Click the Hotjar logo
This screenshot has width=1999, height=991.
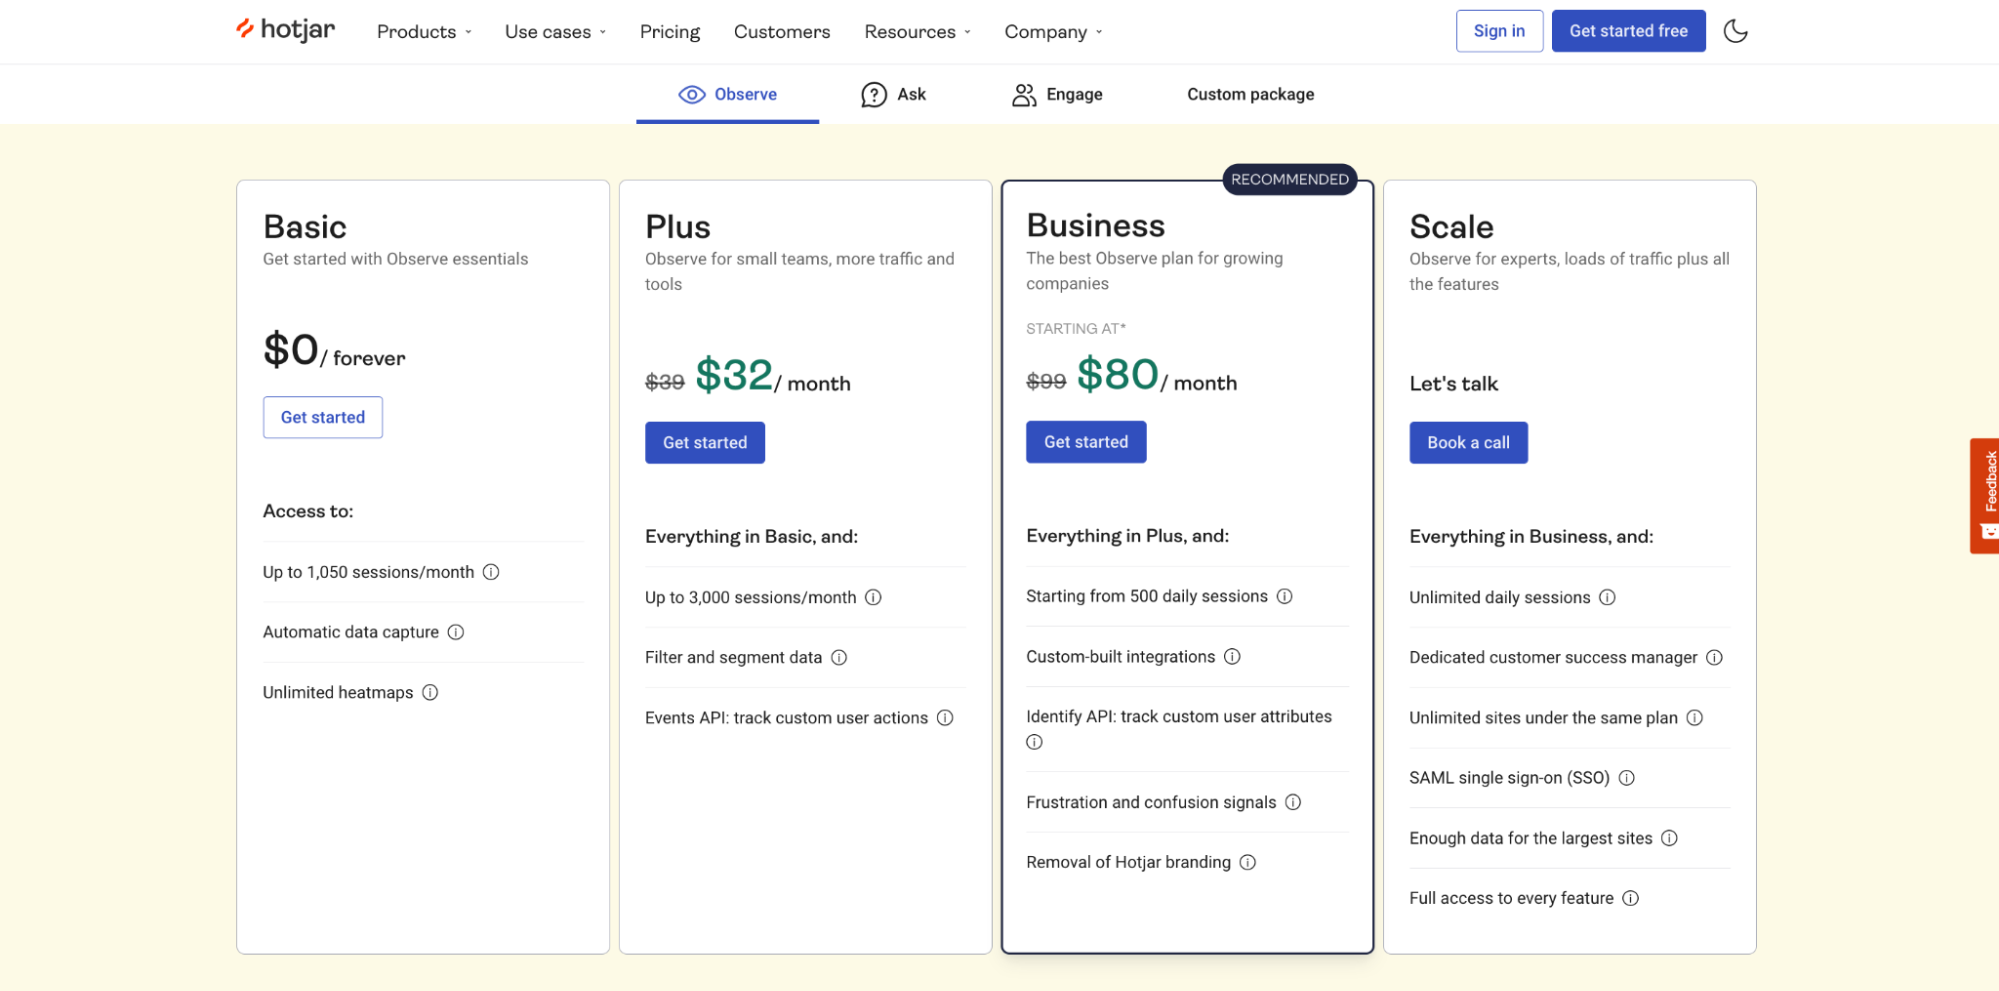click(286, 30)
